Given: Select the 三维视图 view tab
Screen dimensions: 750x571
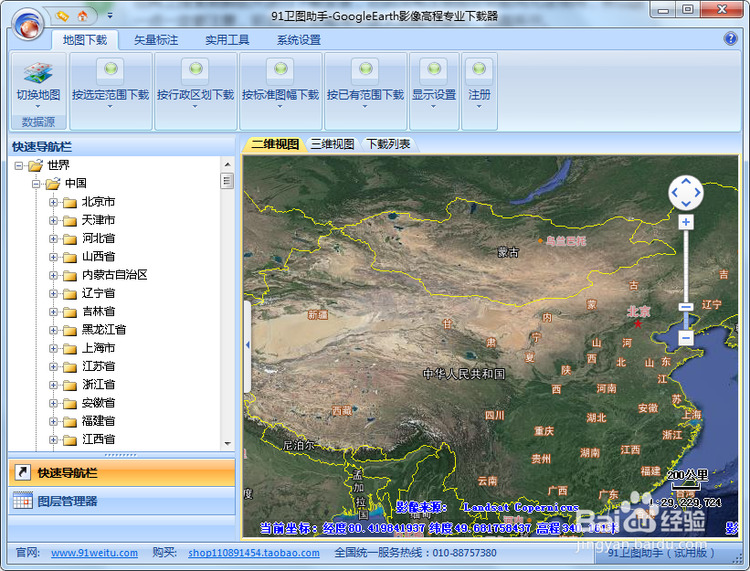Looking at the screenshot, I should [332, 144].
